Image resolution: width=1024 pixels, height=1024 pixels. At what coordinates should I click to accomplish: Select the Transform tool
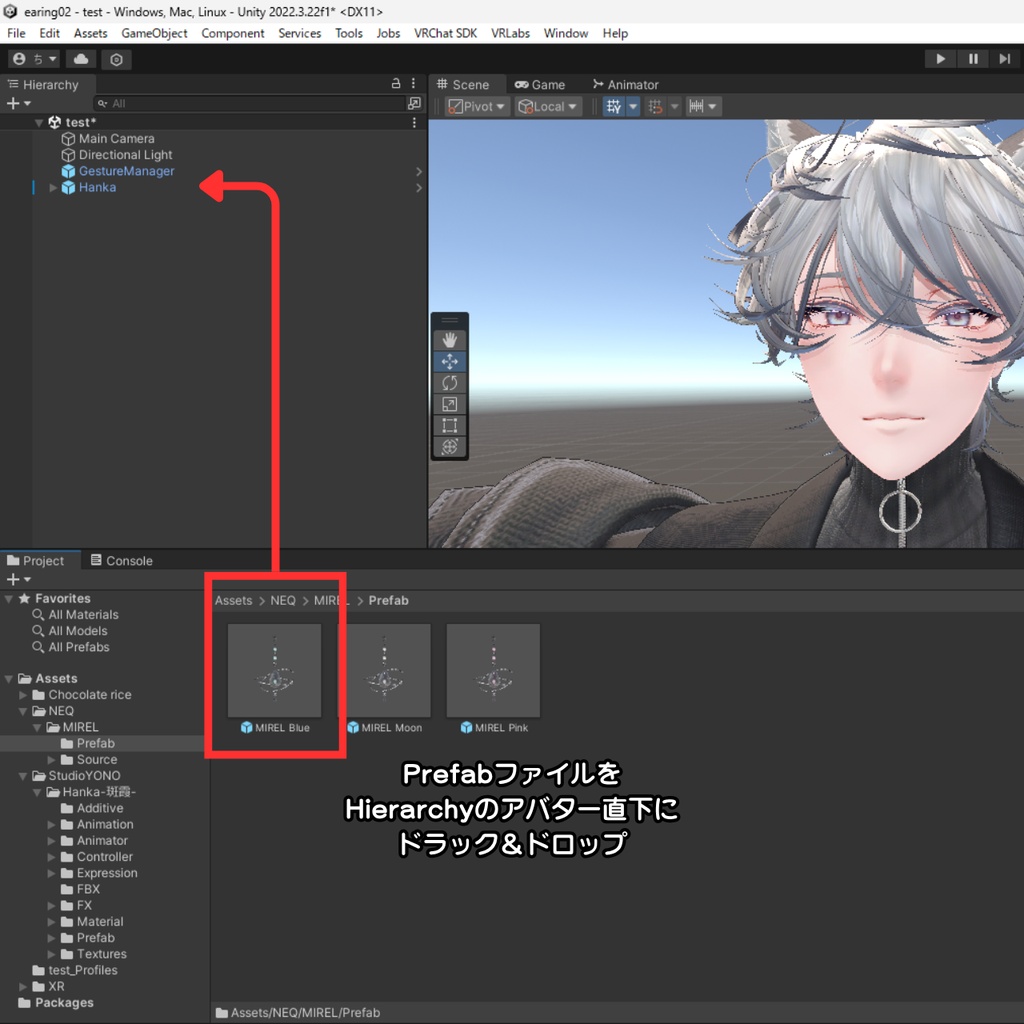click(x=449, y=447)
